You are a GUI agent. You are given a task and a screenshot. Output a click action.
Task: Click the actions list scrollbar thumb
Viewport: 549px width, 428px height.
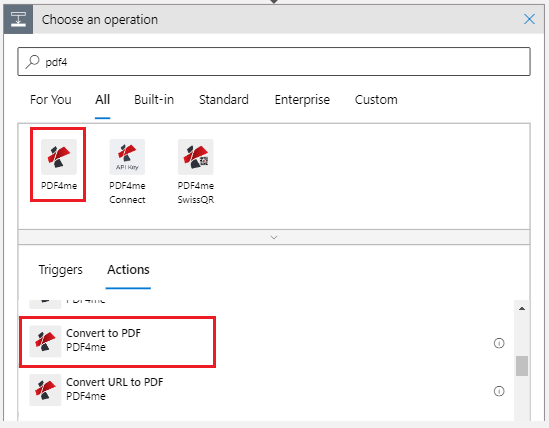pos(522,366)
